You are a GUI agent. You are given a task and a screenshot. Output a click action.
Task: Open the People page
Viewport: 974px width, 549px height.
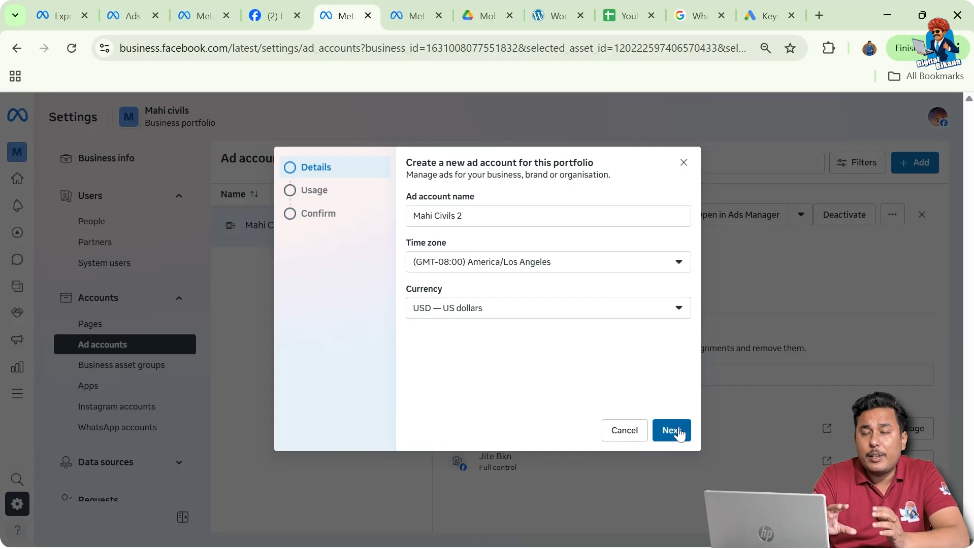[91, 221]
